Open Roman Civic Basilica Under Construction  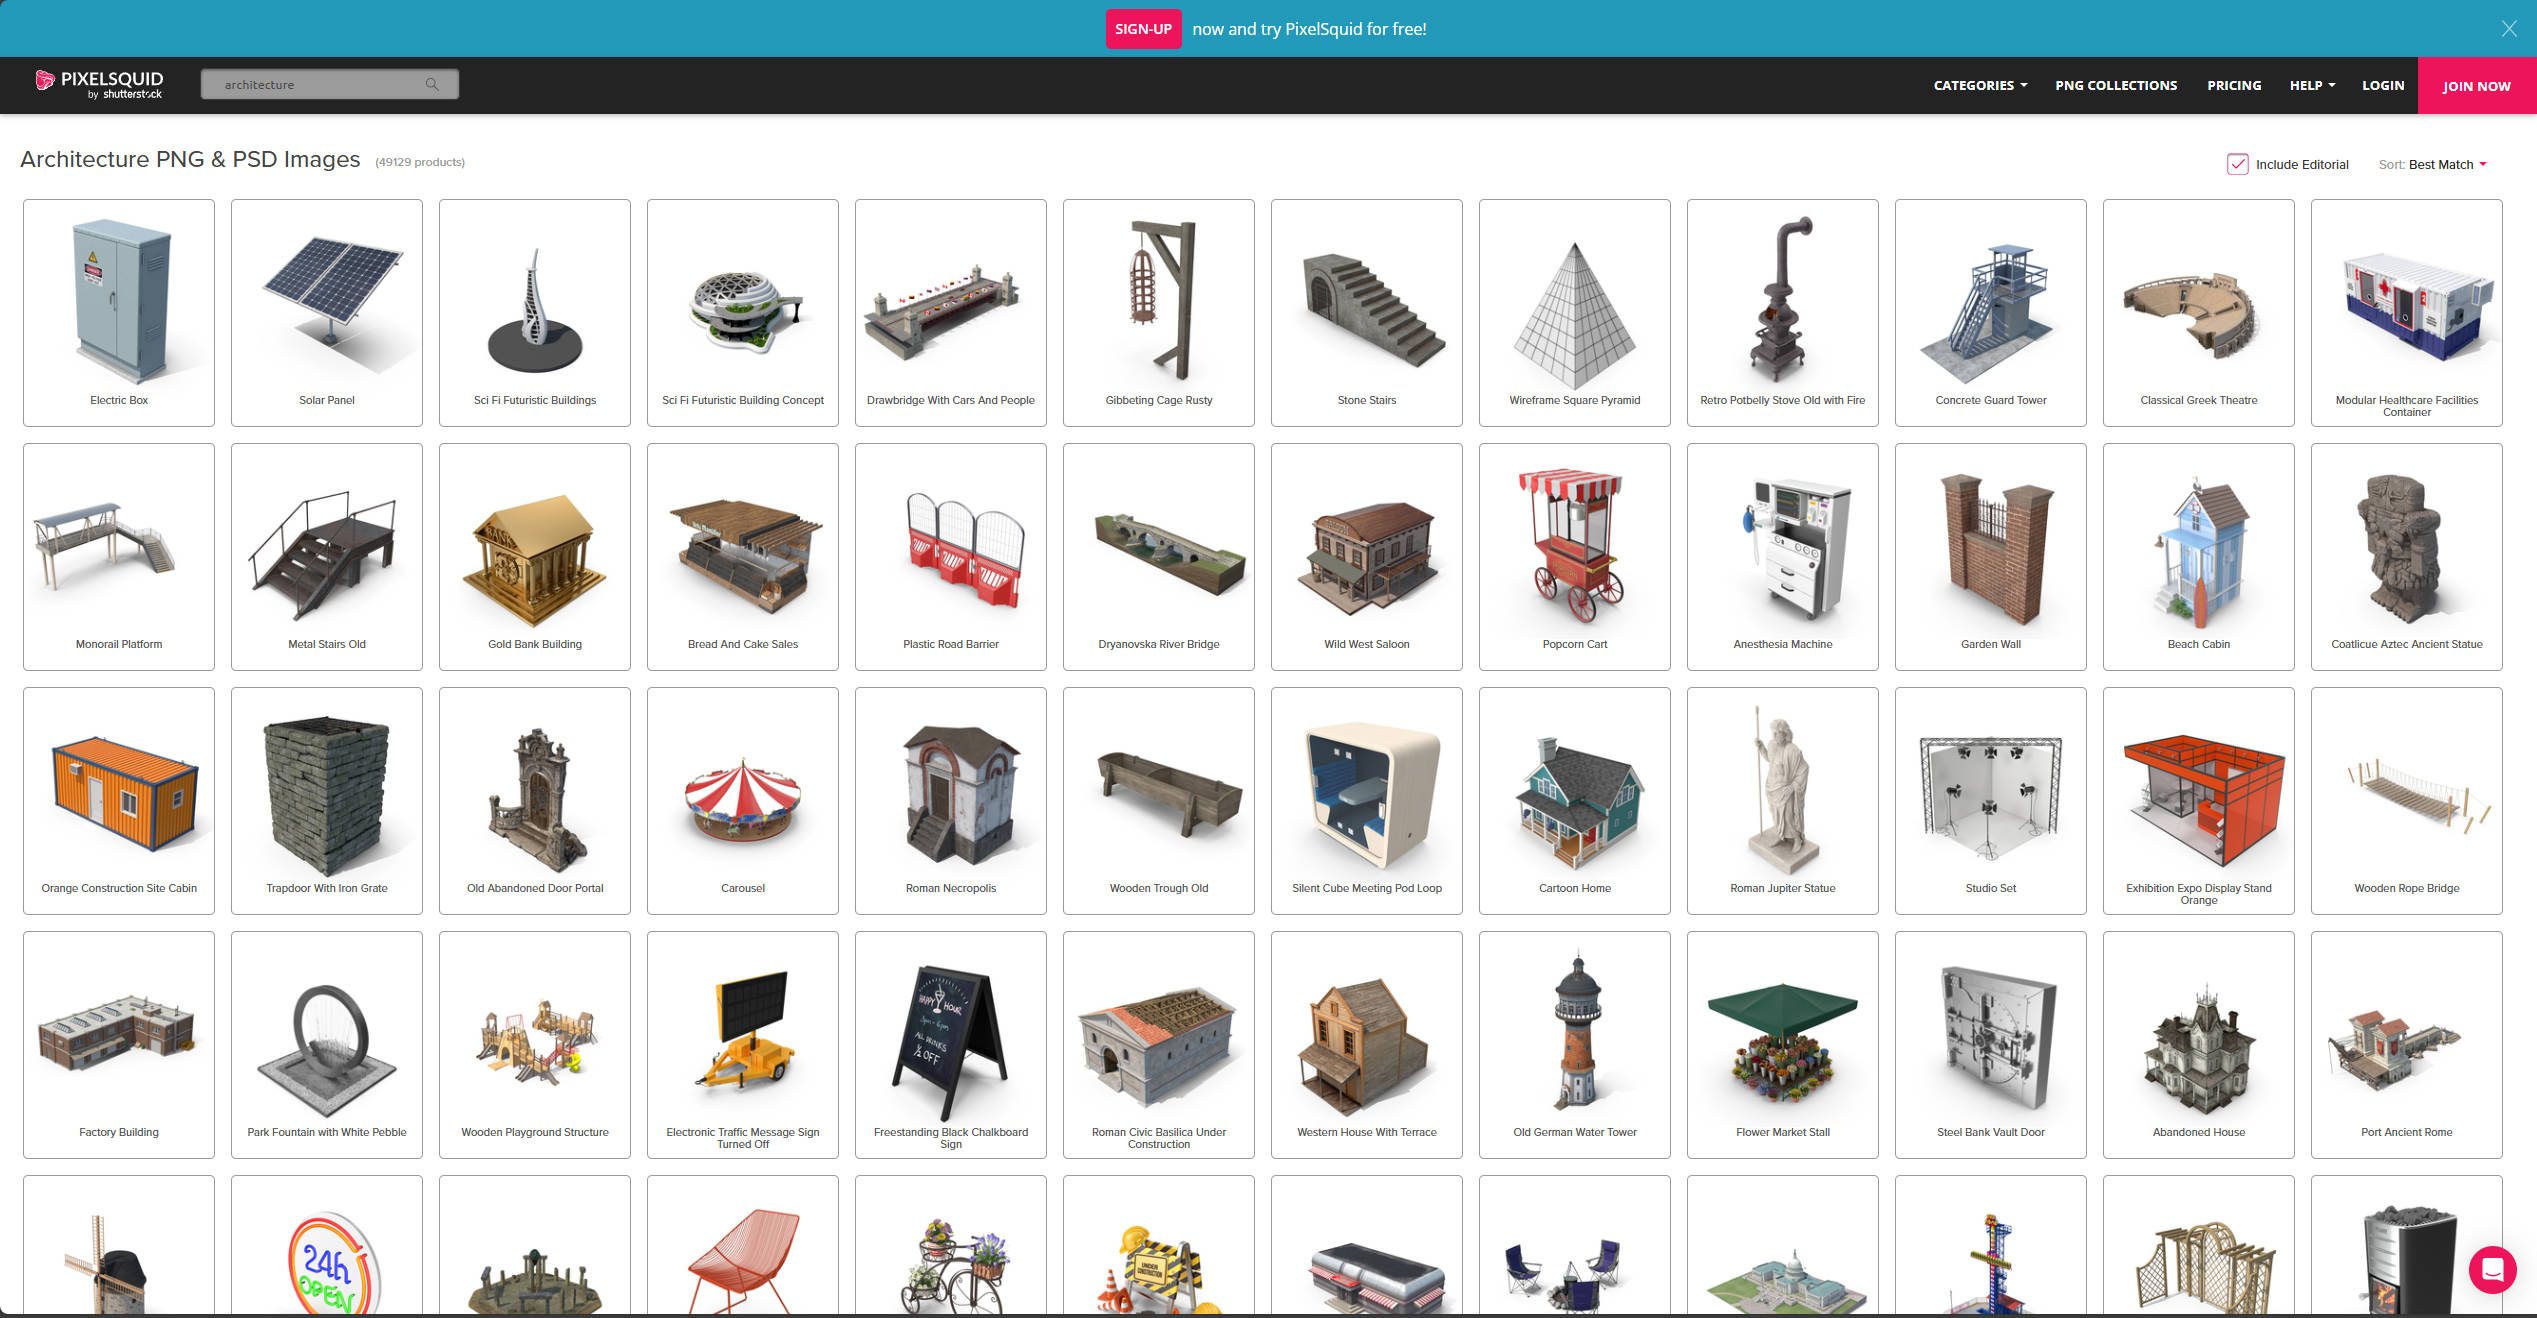[x=1159, y=1044]
